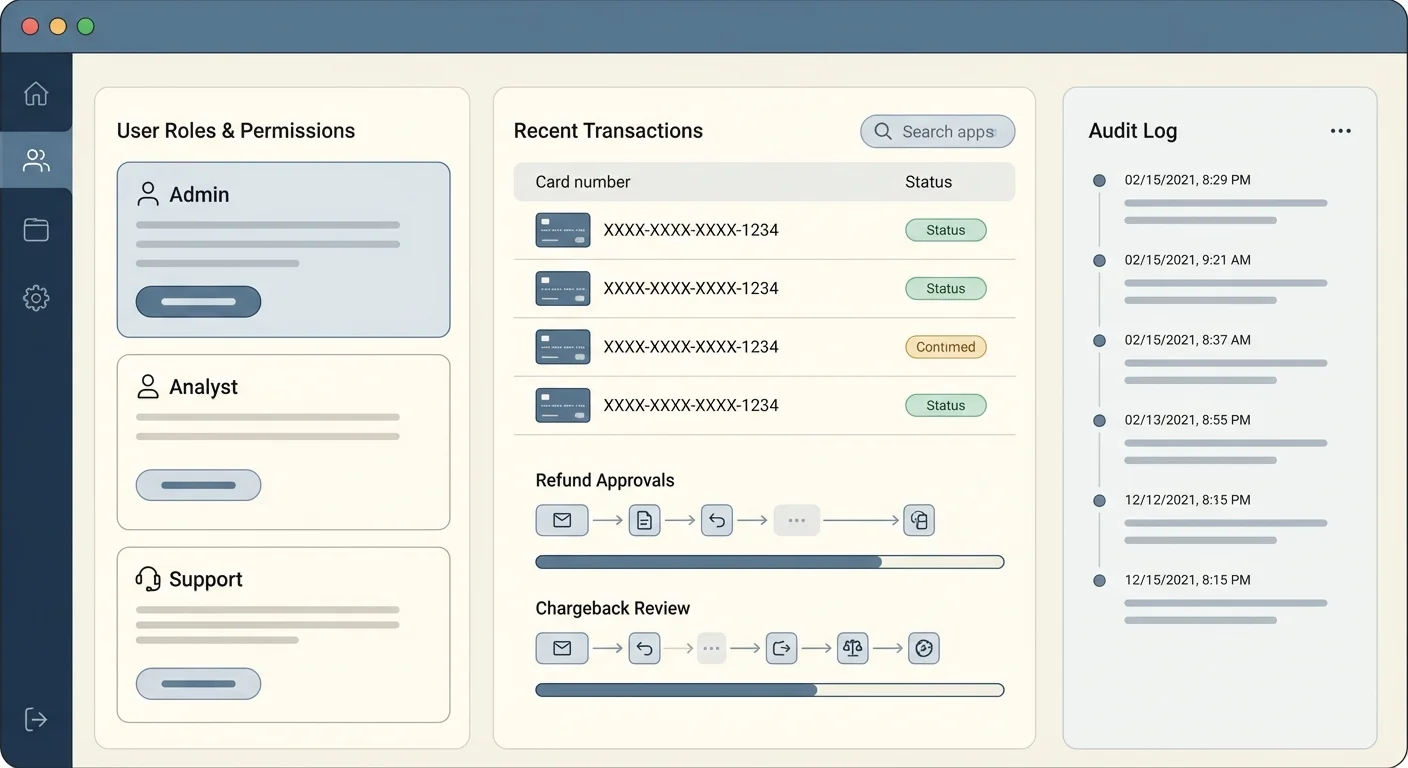Click the Recent Transactions heading
Image resolution: width=1408 pixels, height=768 pixels.
pyautogui.click(x=608, y=131)
